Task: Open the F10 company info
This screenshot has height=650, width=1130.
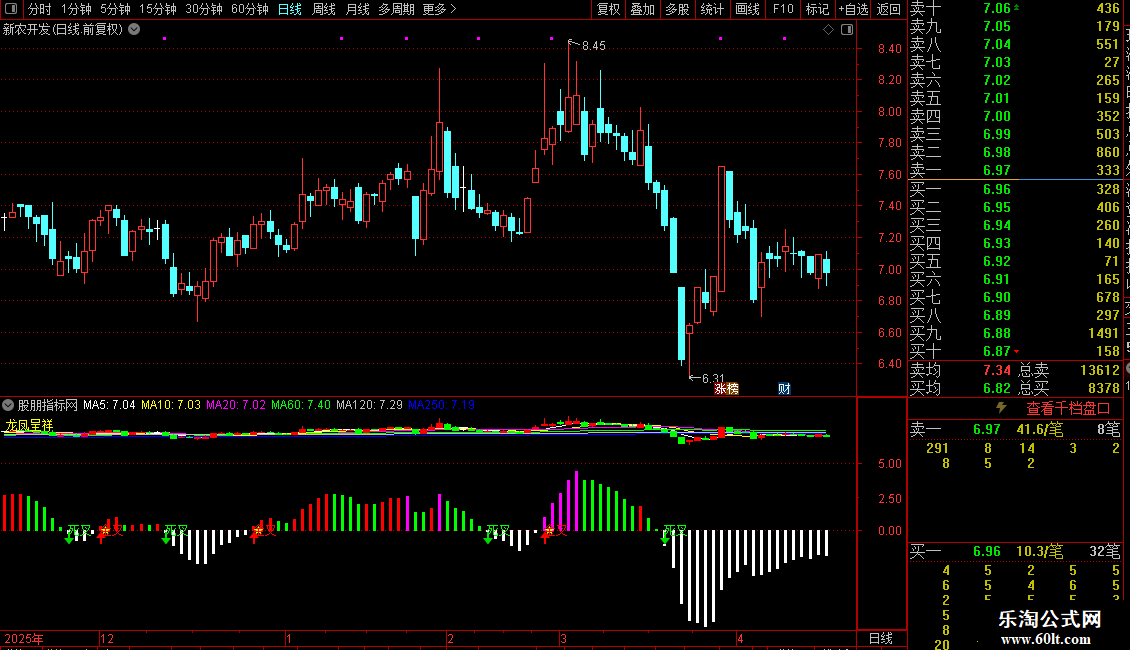Action: pos(783,9)
